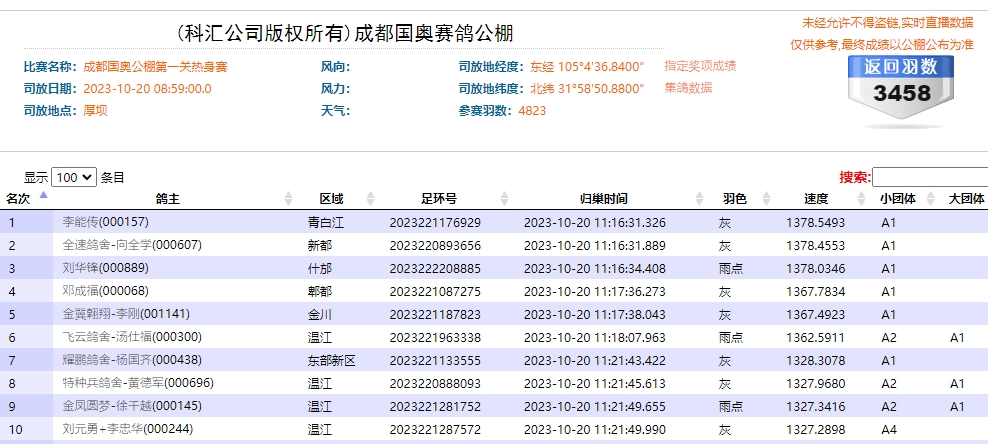This screenshot has height=444, width=988.
Task: Click the 搜索 search input box
Action: 929,177
